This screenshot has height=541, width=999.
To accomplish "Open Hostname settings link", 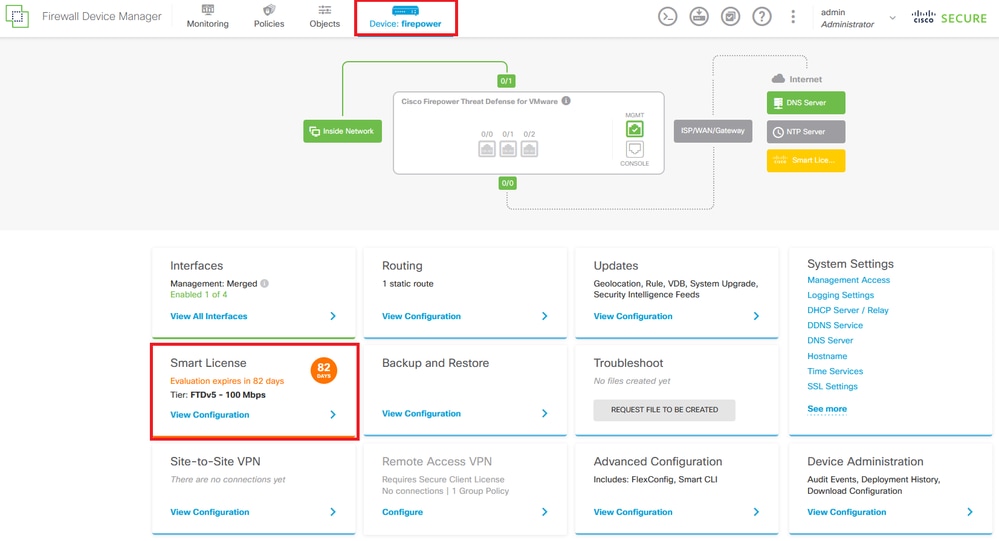I will (x=827, y=356).
